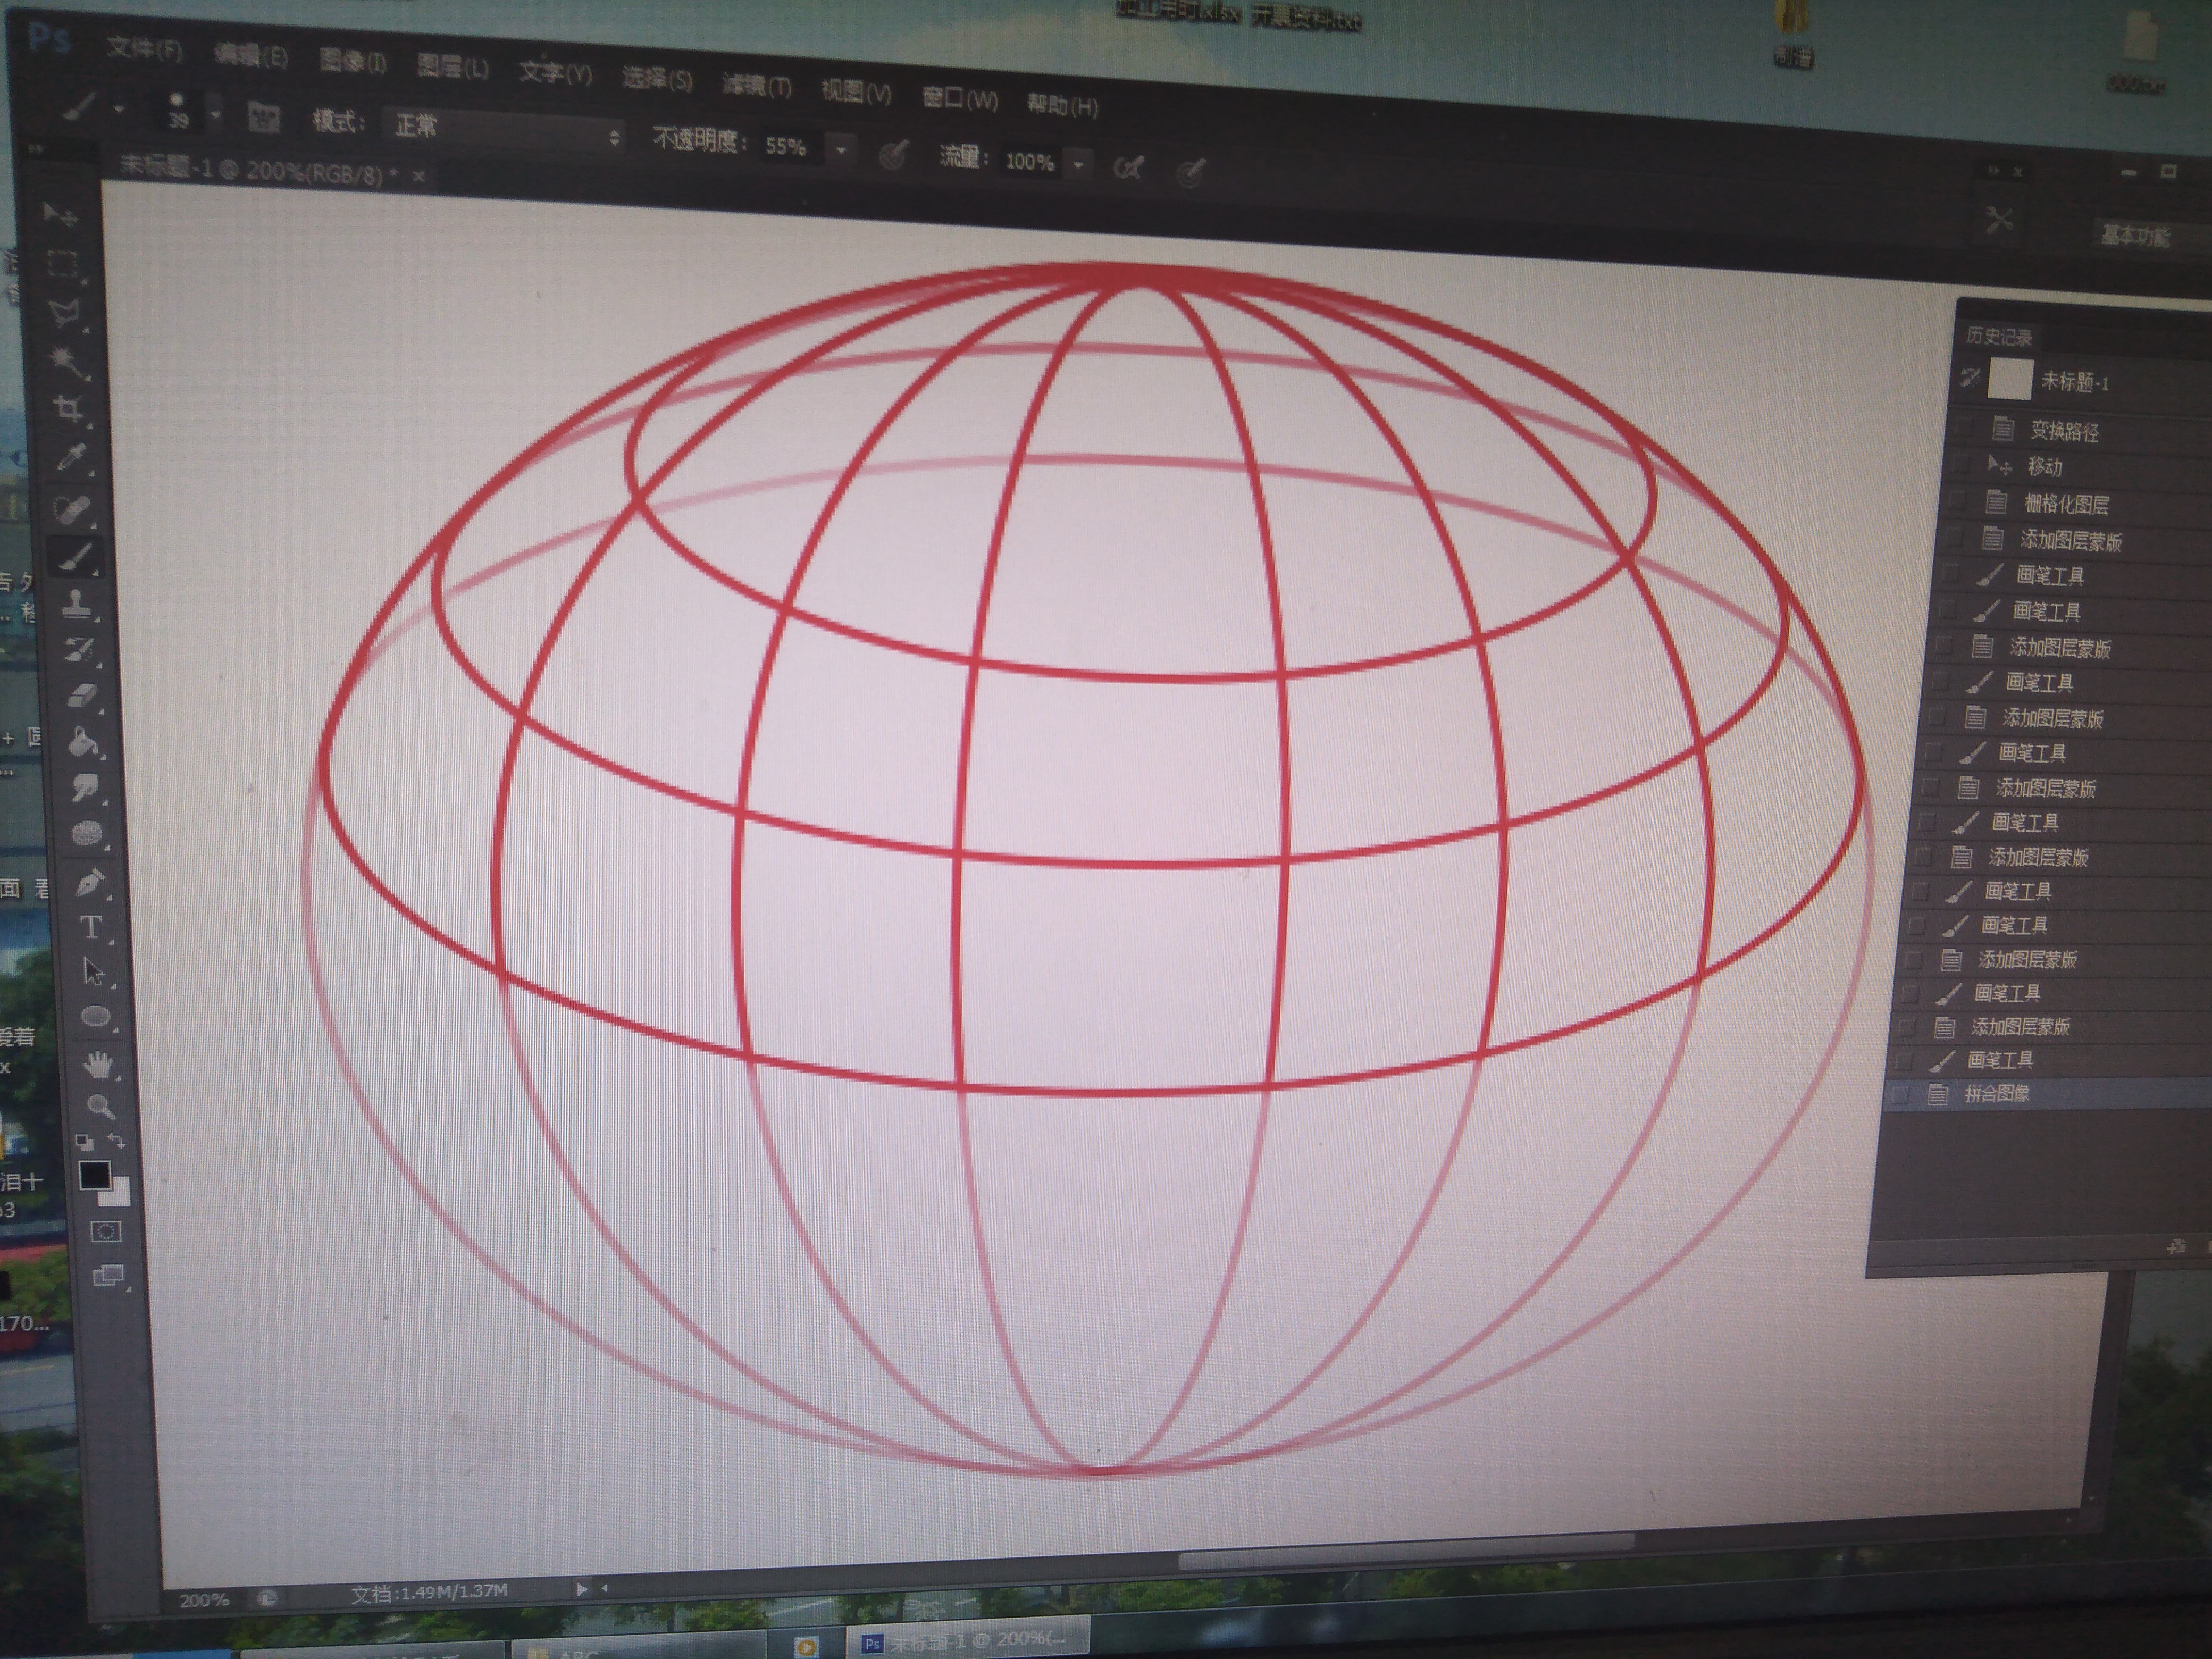
Task: Swap foreground and background colors
Action: click(118, 1140)
